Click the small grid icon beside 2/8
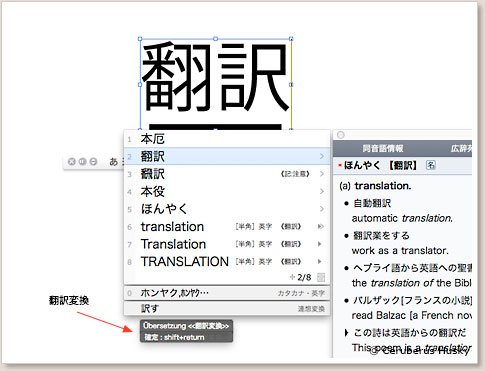This screenshot has width=485, height=371. click(321, 277)
